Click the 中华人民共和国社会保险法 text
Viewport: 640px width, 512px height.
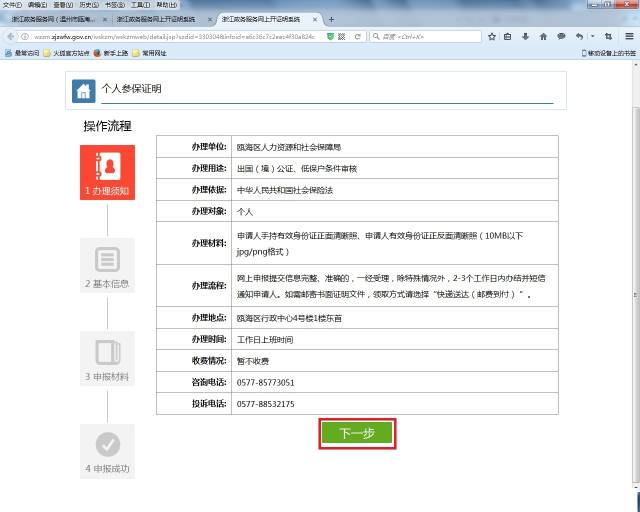click(x=285, y=190)
